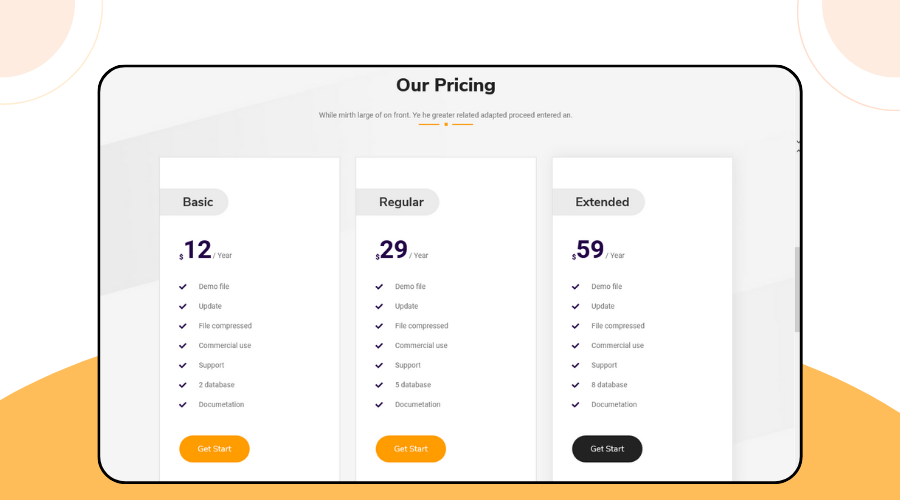Select the Regular plan label tab
900x500 pixels.
pos(399,202)
